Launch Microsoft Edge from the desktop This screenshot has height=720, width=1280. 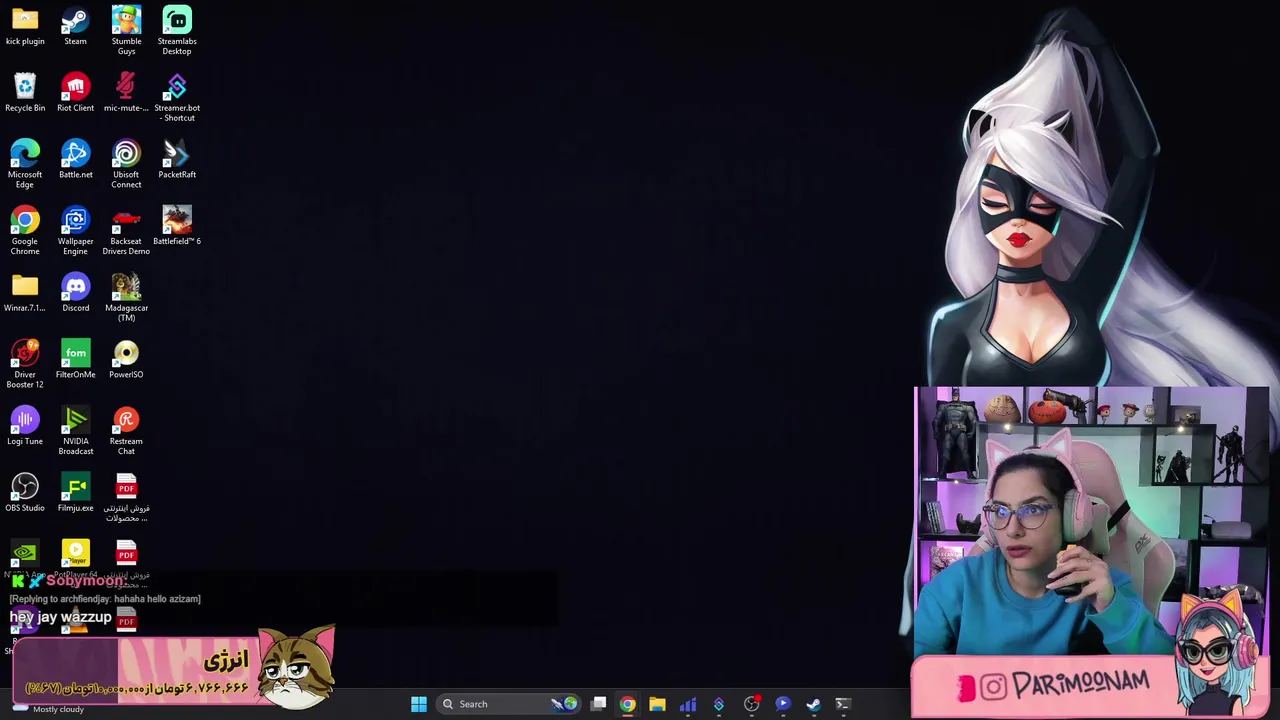25,164
